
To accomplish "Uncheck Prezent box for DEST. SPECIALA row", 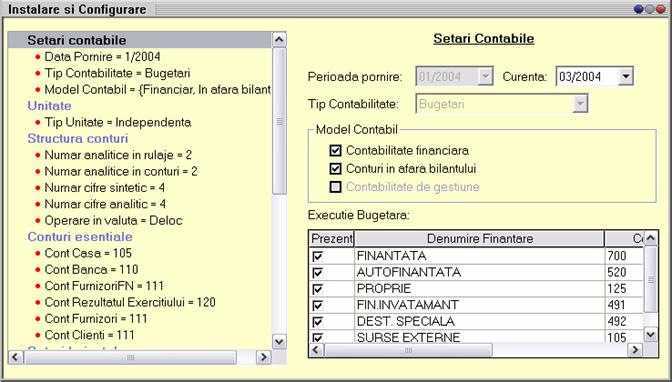I will (x=318, y=322).
